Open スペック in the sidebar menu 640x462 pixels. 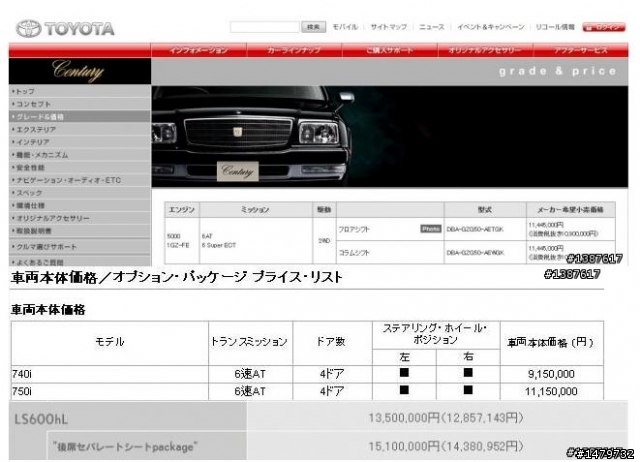tap(80, 193)
